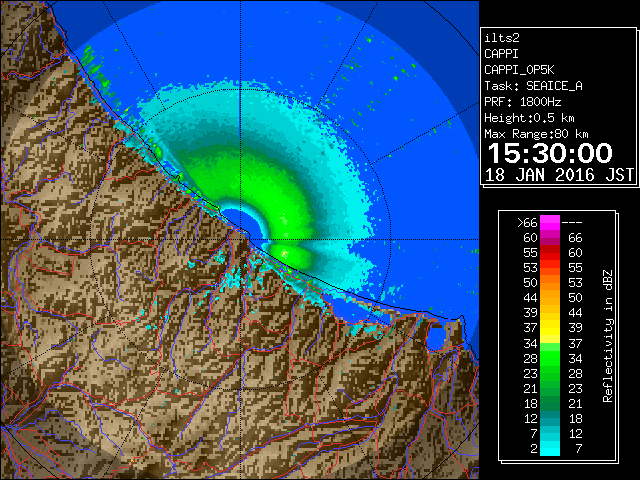
Task: Click the teal 12–18 dBZ legend swatch
Action: (550, 418)
